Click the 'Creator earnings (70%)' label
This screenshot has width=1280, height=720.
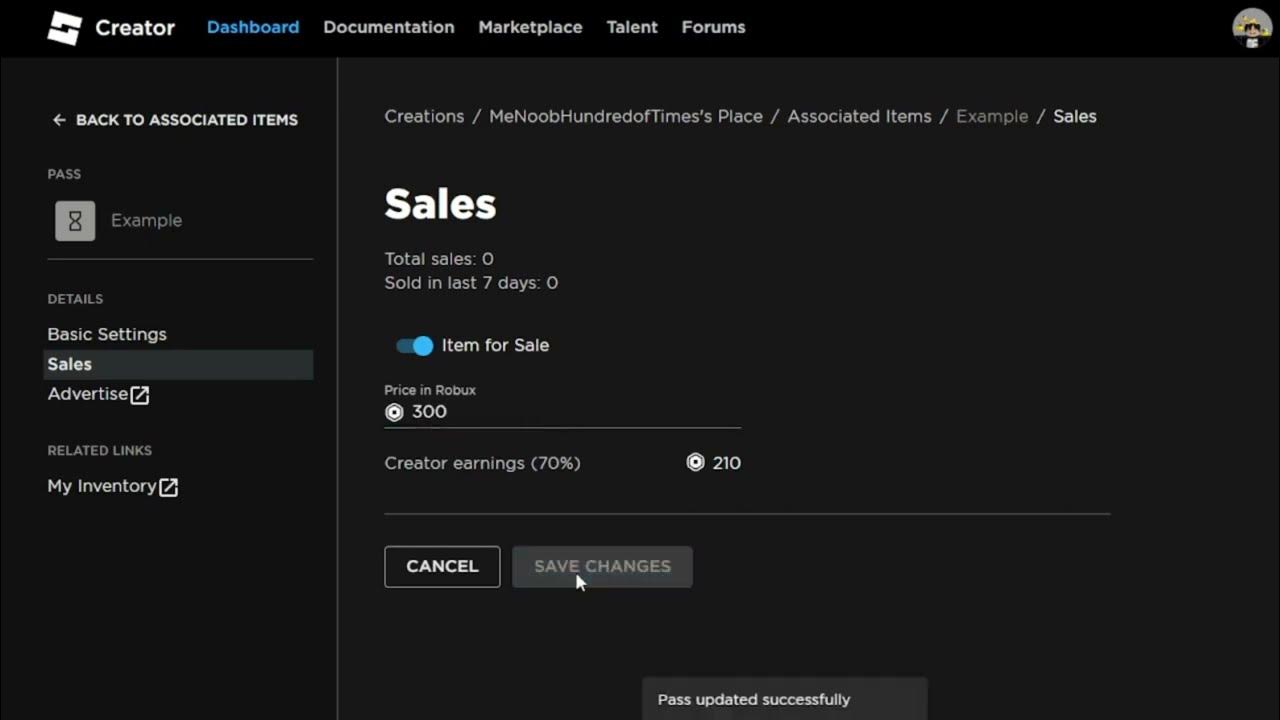(482, 463)
